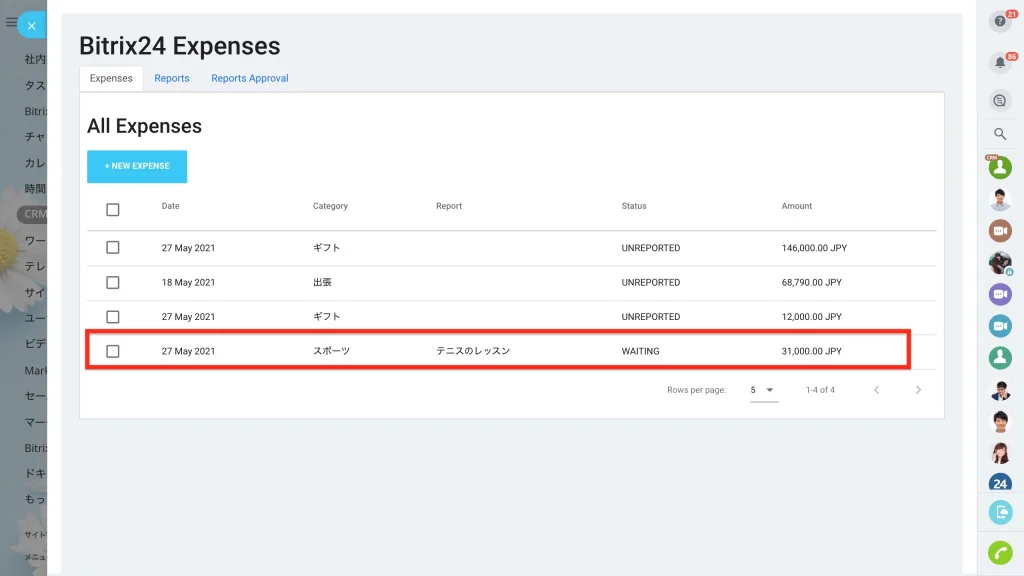Click the magnifier search icon in right bar
This screenshot has height=576, width=1024.
(1000, 134)
